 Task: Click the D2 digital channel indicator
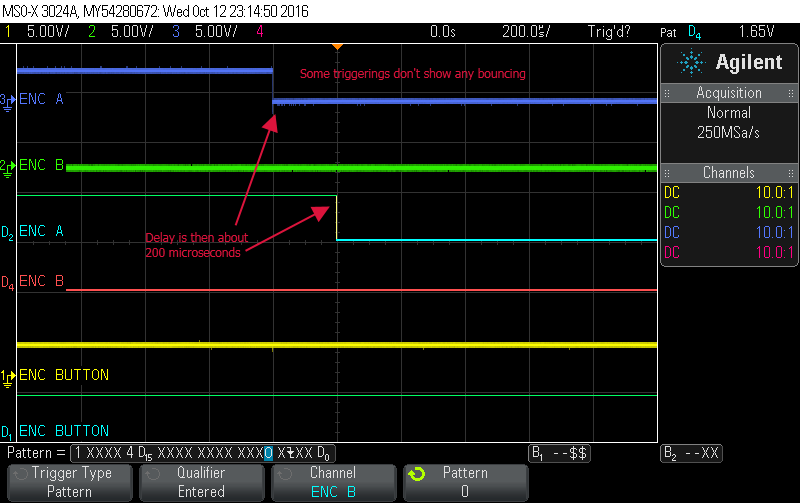[x=7, y=233]
